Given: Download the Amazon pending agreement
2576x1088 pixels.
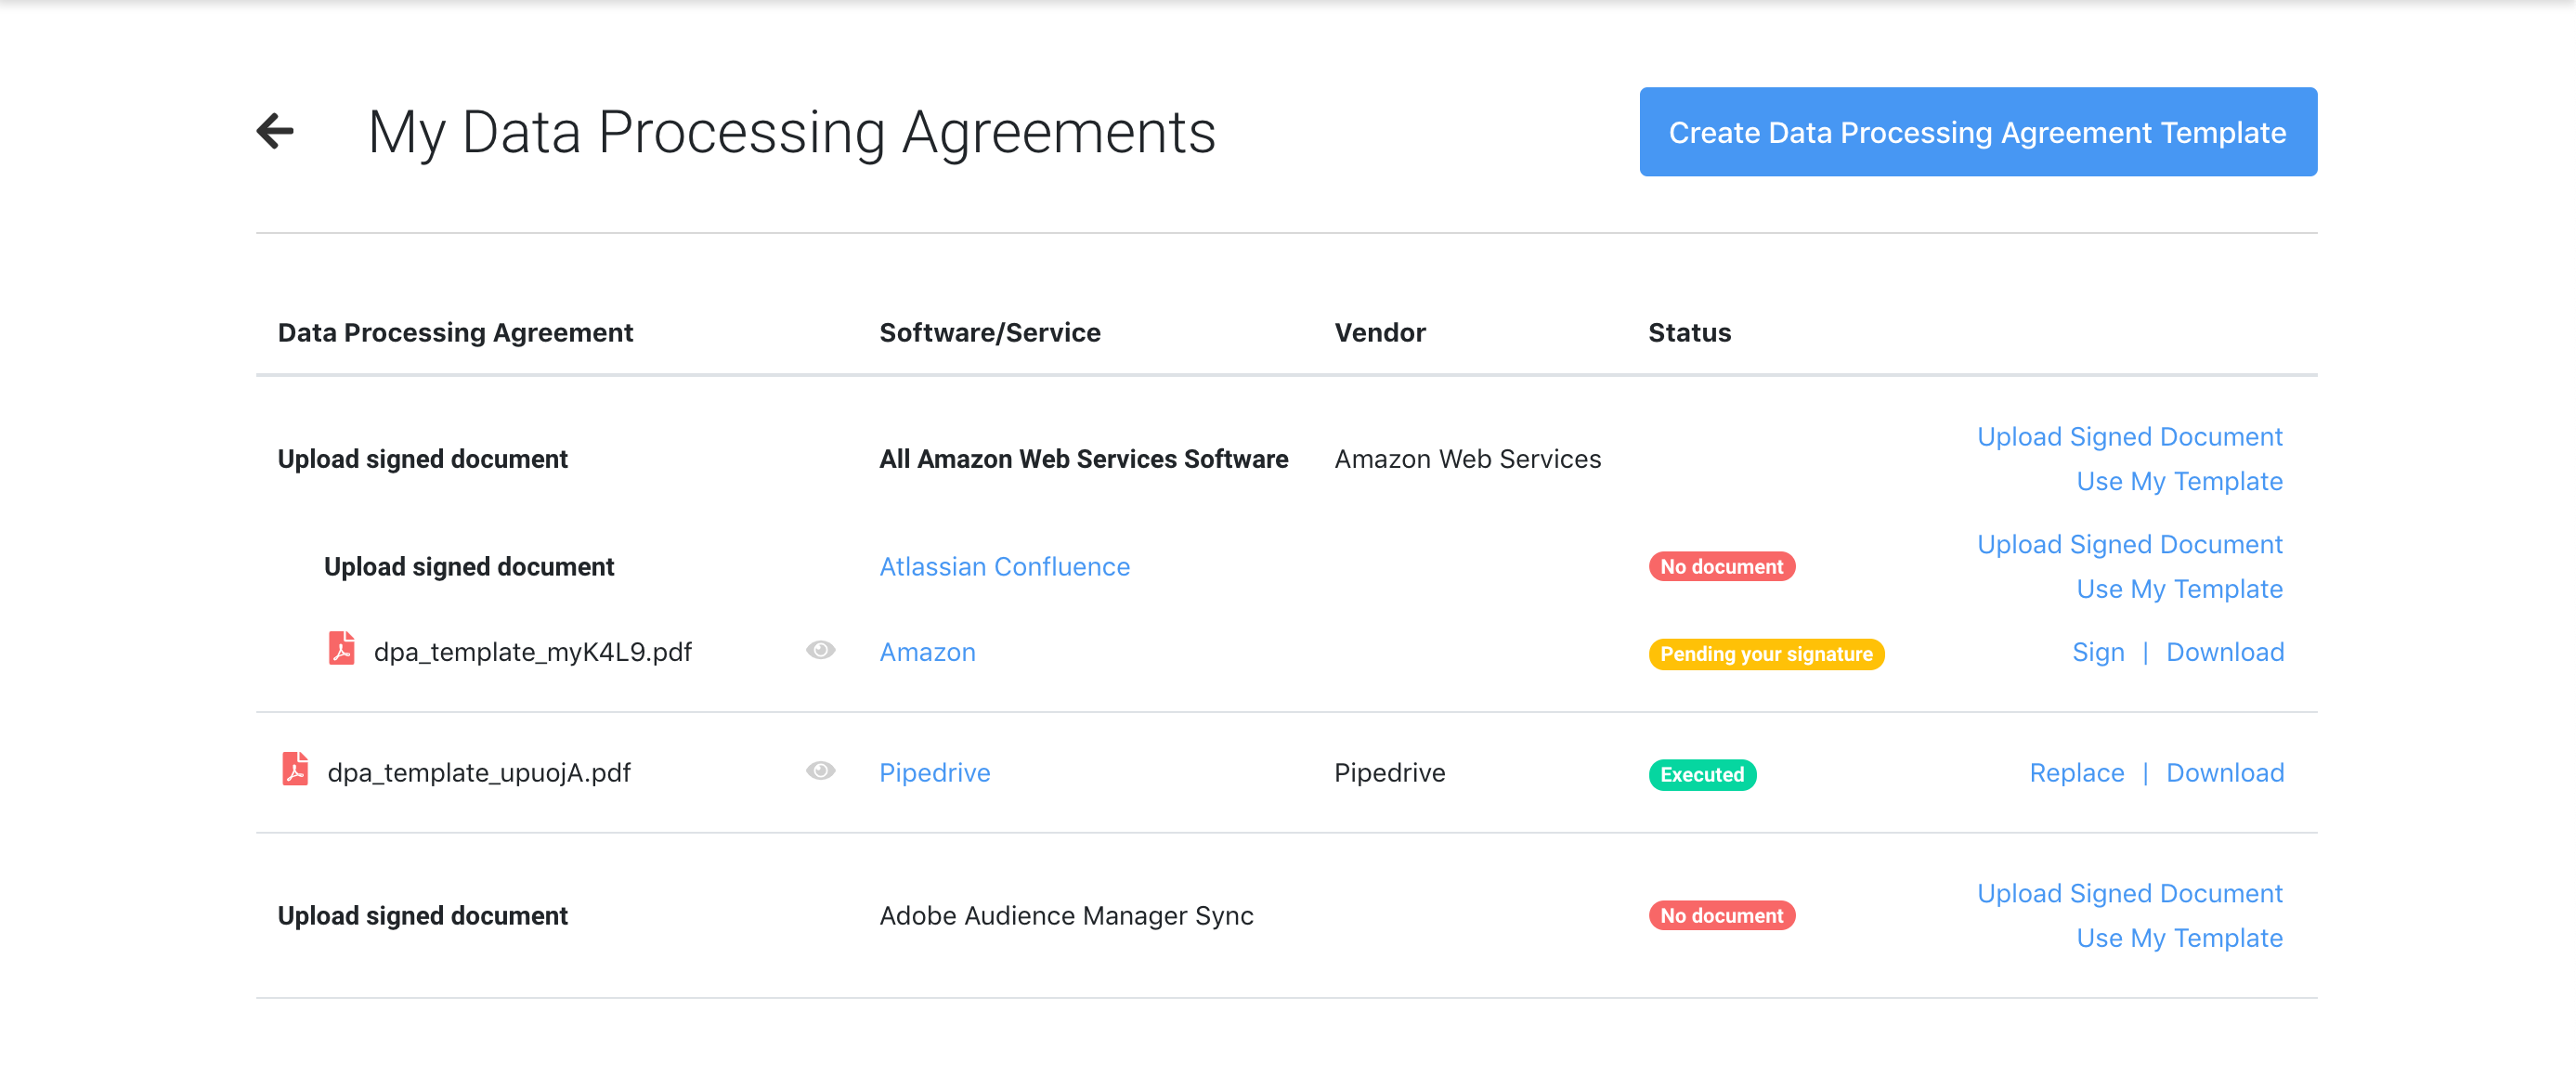Looking at the screenshot, I should (2224, 653).
